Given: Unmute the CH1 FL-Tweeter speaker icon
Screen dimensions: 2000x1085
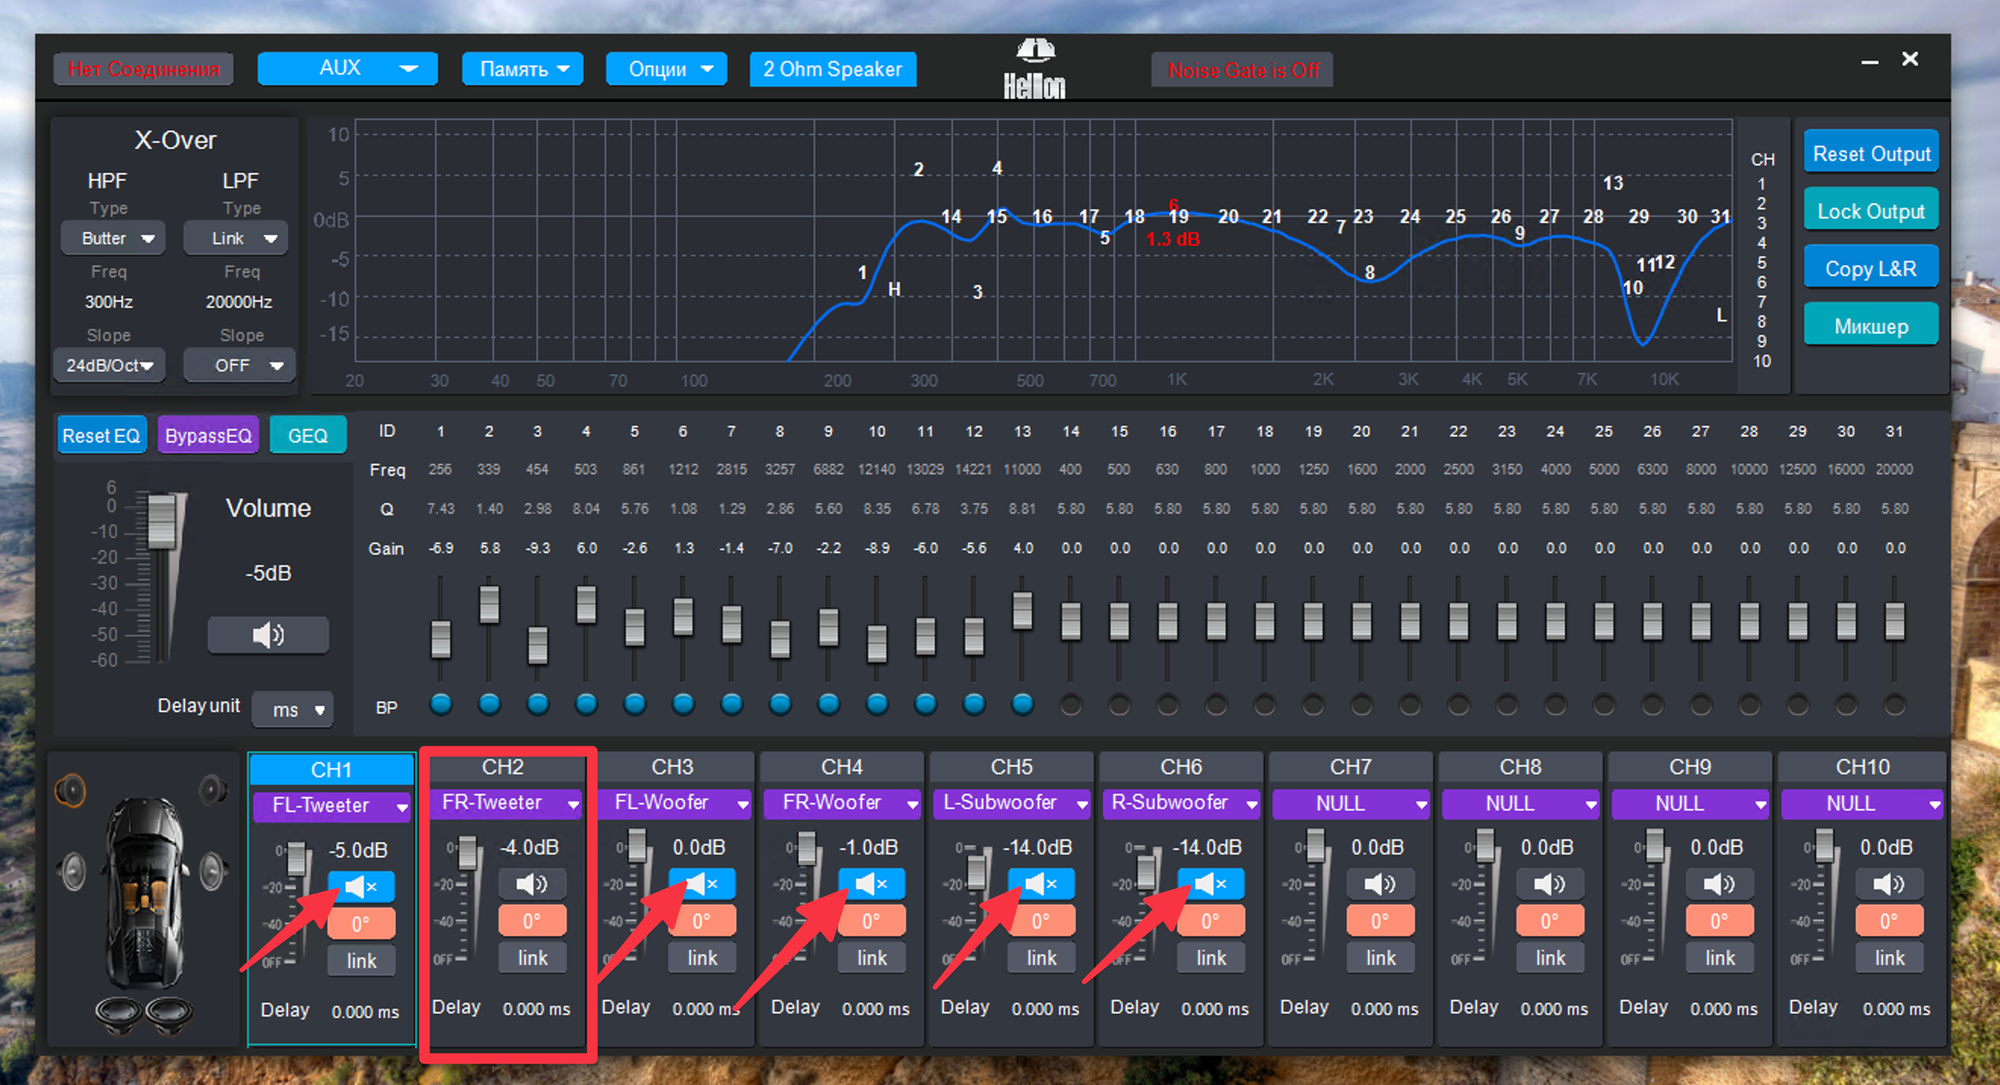Looking at the screenshot, I should point(361,887).
